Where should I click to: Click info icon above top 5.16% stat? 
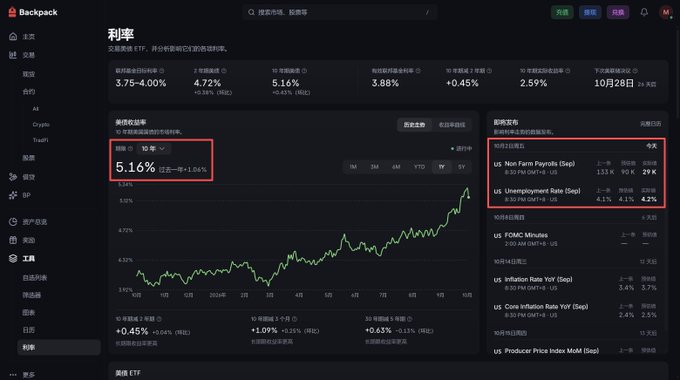304,70
